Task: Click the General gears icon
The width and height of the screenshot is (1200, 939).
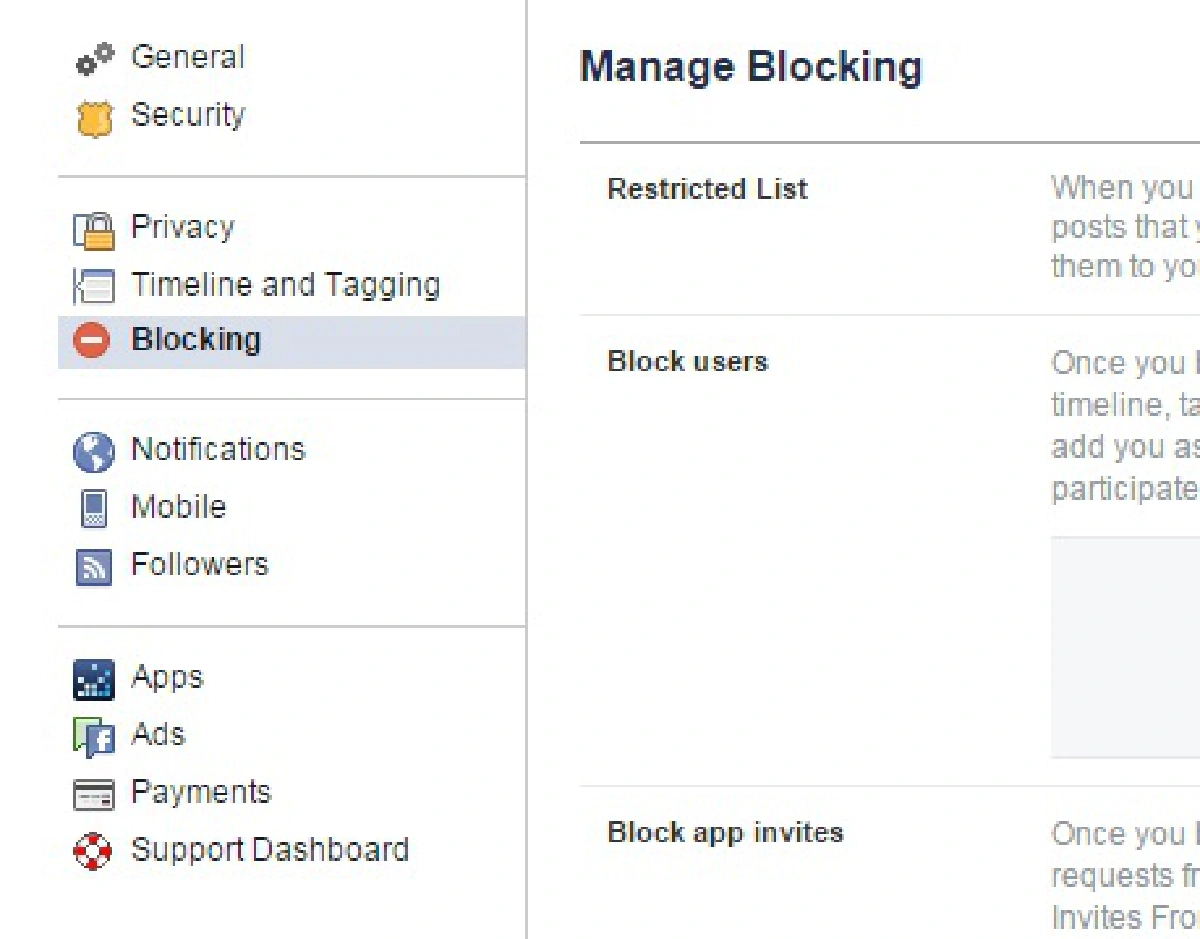Action: pos(95,60)
